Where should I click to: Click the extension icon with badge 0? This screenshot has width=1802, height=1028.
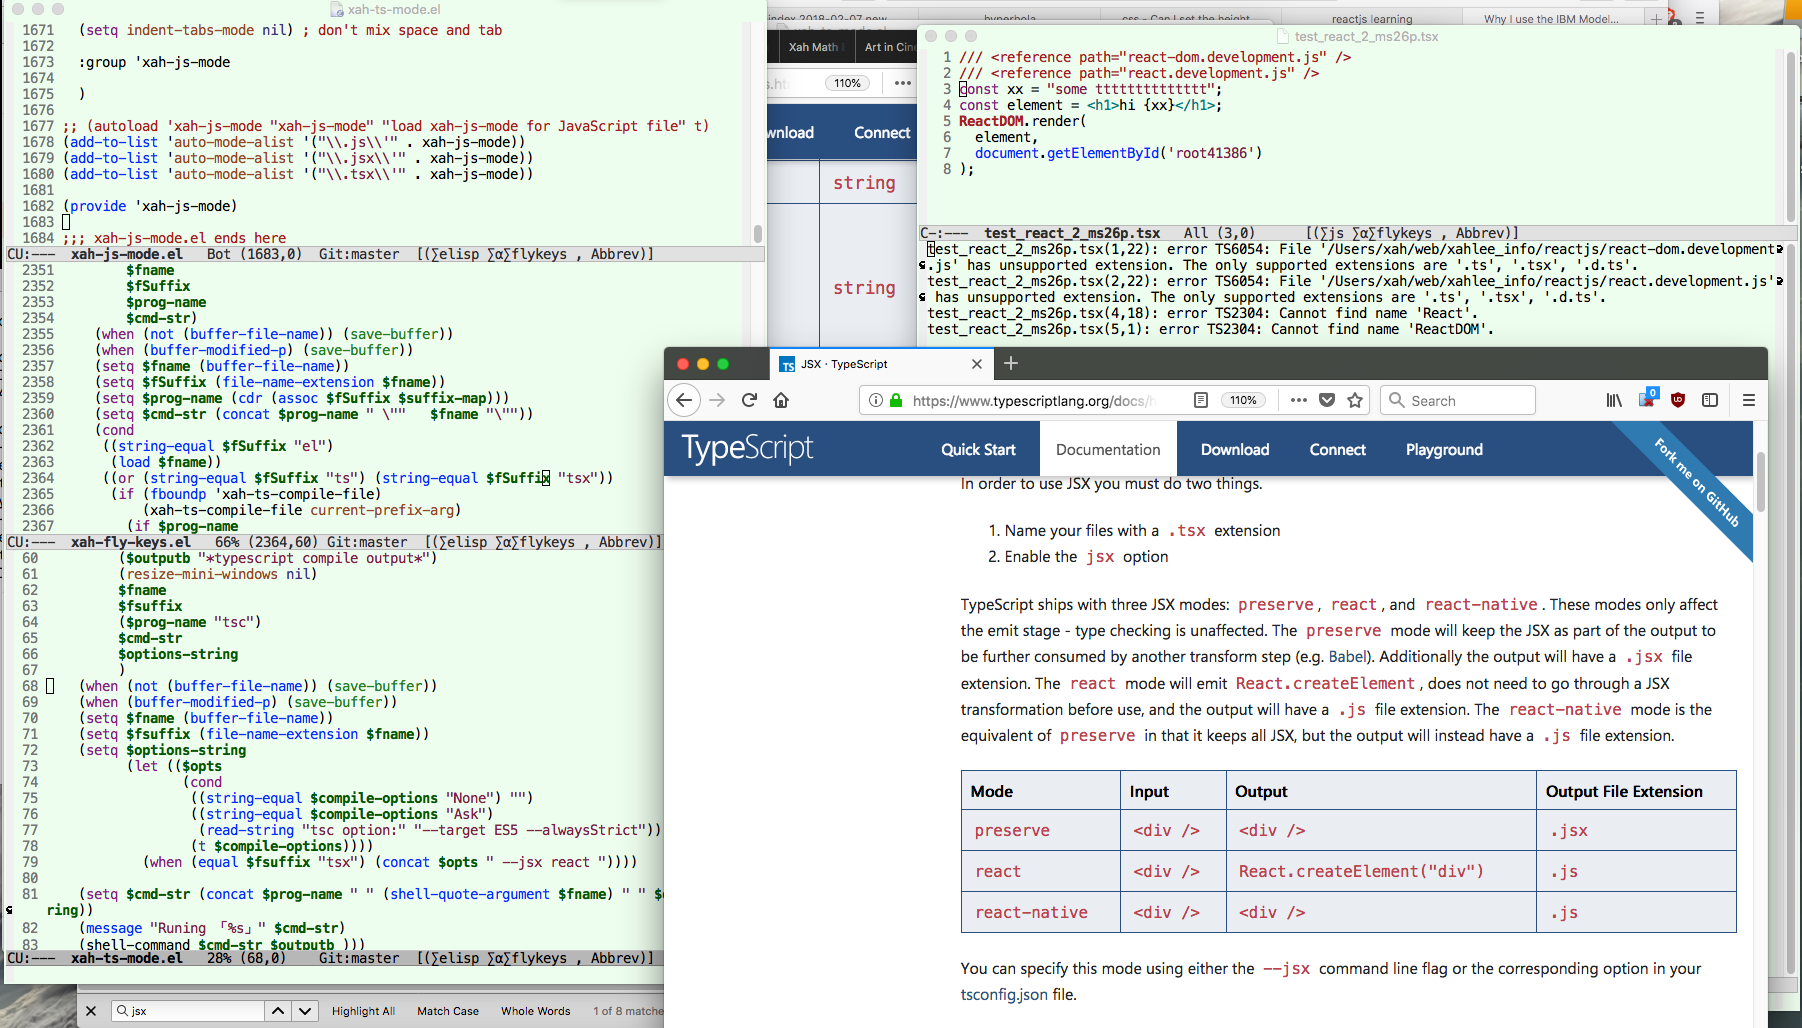coord(1647,398)
